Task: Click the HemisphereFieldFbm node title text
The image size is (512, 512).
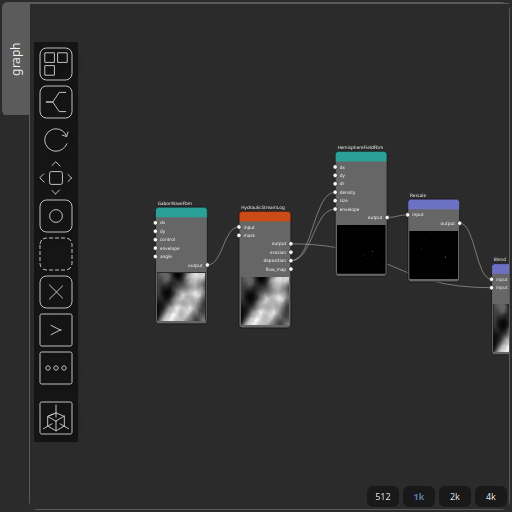Action: coord(360,148)
